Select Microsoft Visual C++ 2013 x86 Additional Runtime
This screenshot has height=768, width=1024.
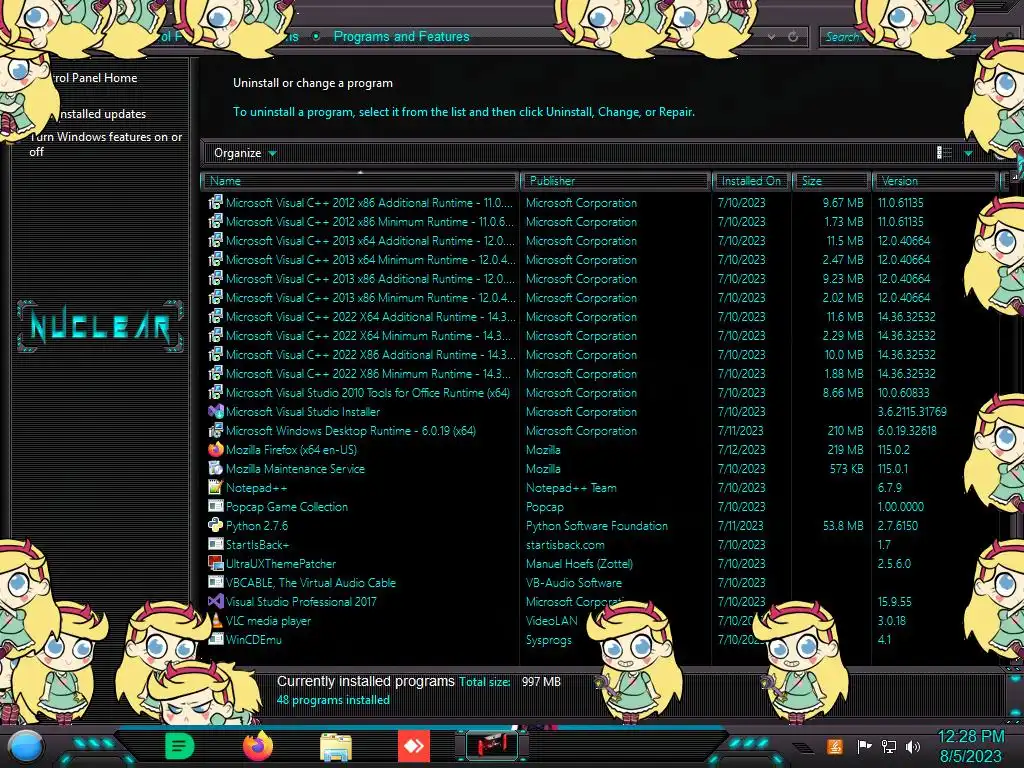click(x=370, y=279)
